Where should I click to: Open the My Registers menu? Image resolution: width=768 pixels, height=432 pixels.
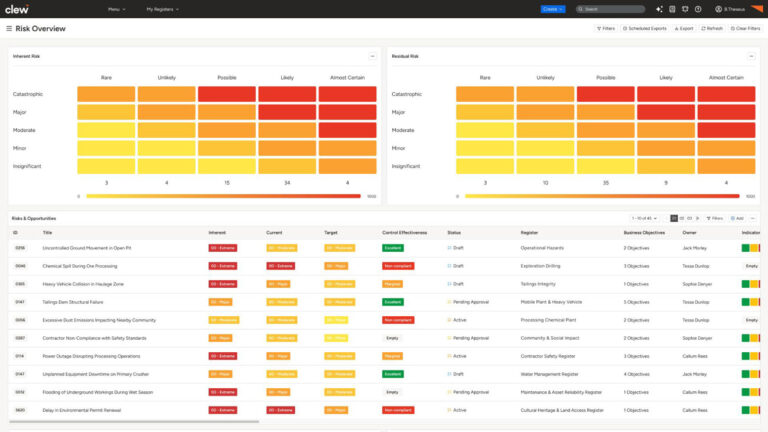[x=160, y=9]
